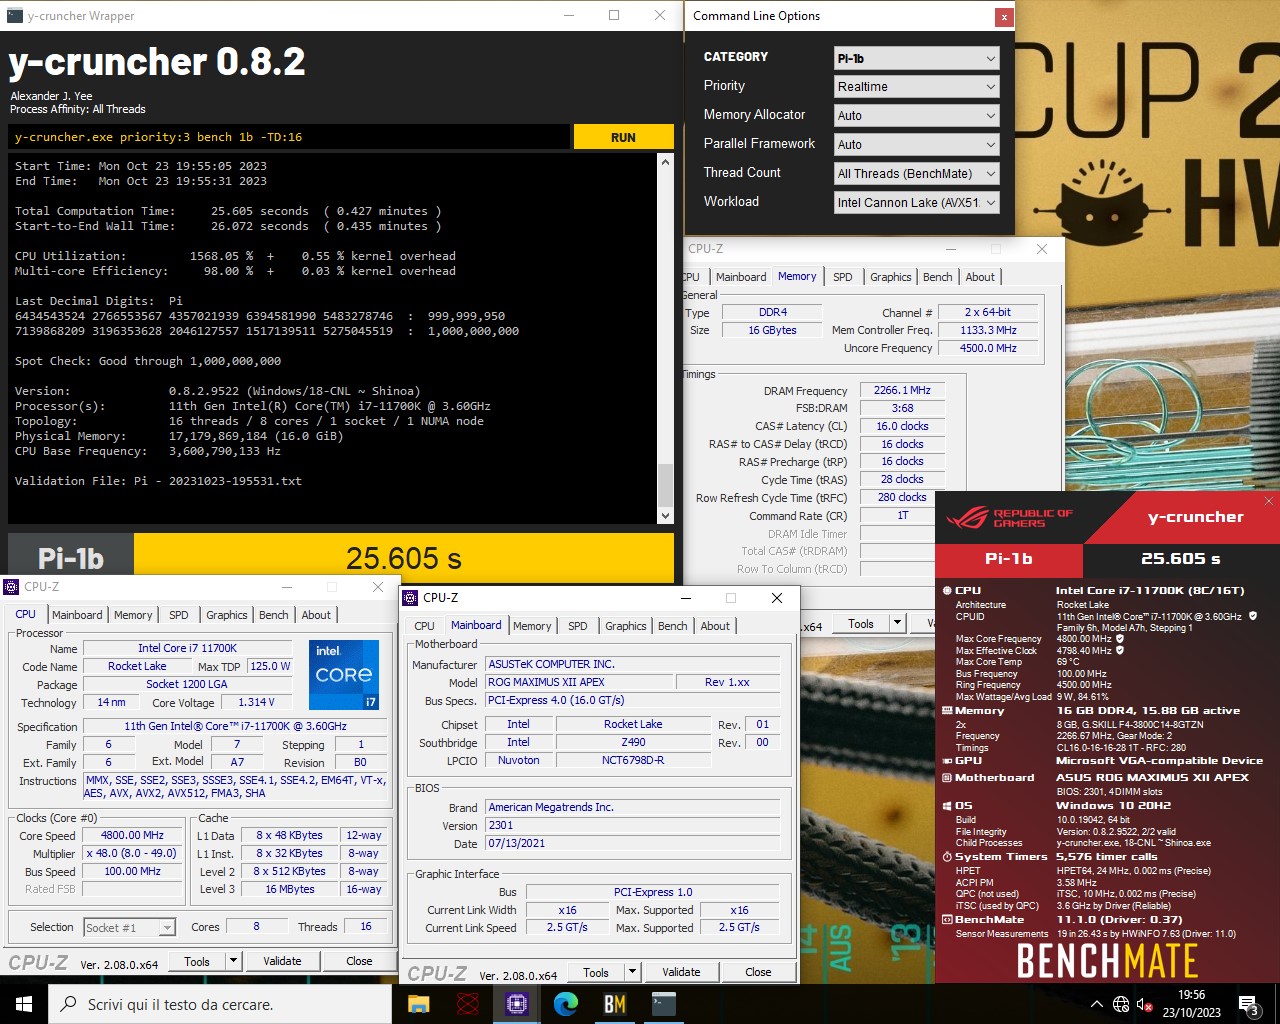Click the Windows OS section icon in BenchMate panel
This screenshot has height=1024, width=1280.
(946, 806)
